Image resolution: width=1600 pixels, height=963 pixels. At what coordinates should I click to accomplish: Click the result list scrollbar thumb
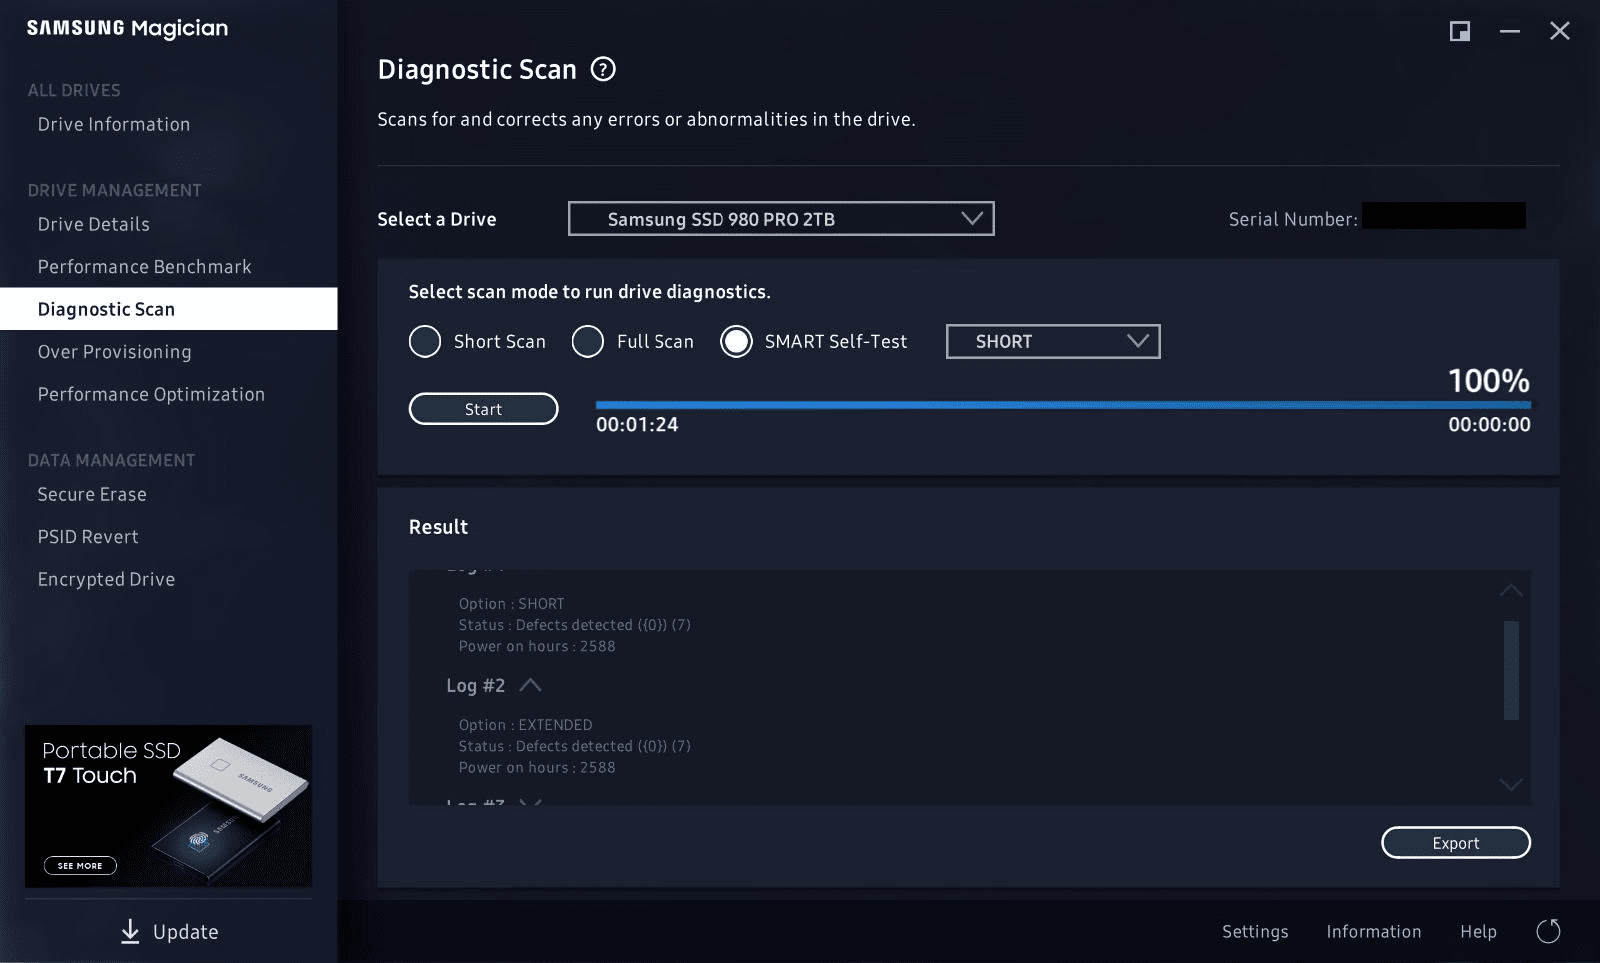tap(1511, 670)
